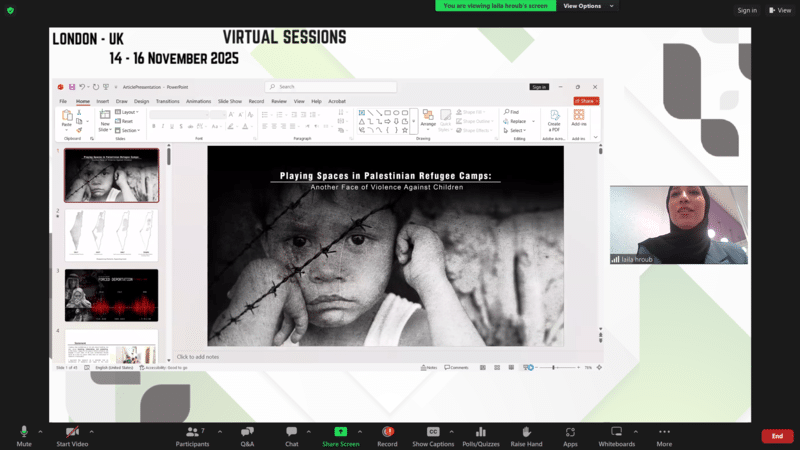Screen dimensions: 800x450
Task: Open the More menu in Zoom toolbar
Action: (x=664, y=434)
